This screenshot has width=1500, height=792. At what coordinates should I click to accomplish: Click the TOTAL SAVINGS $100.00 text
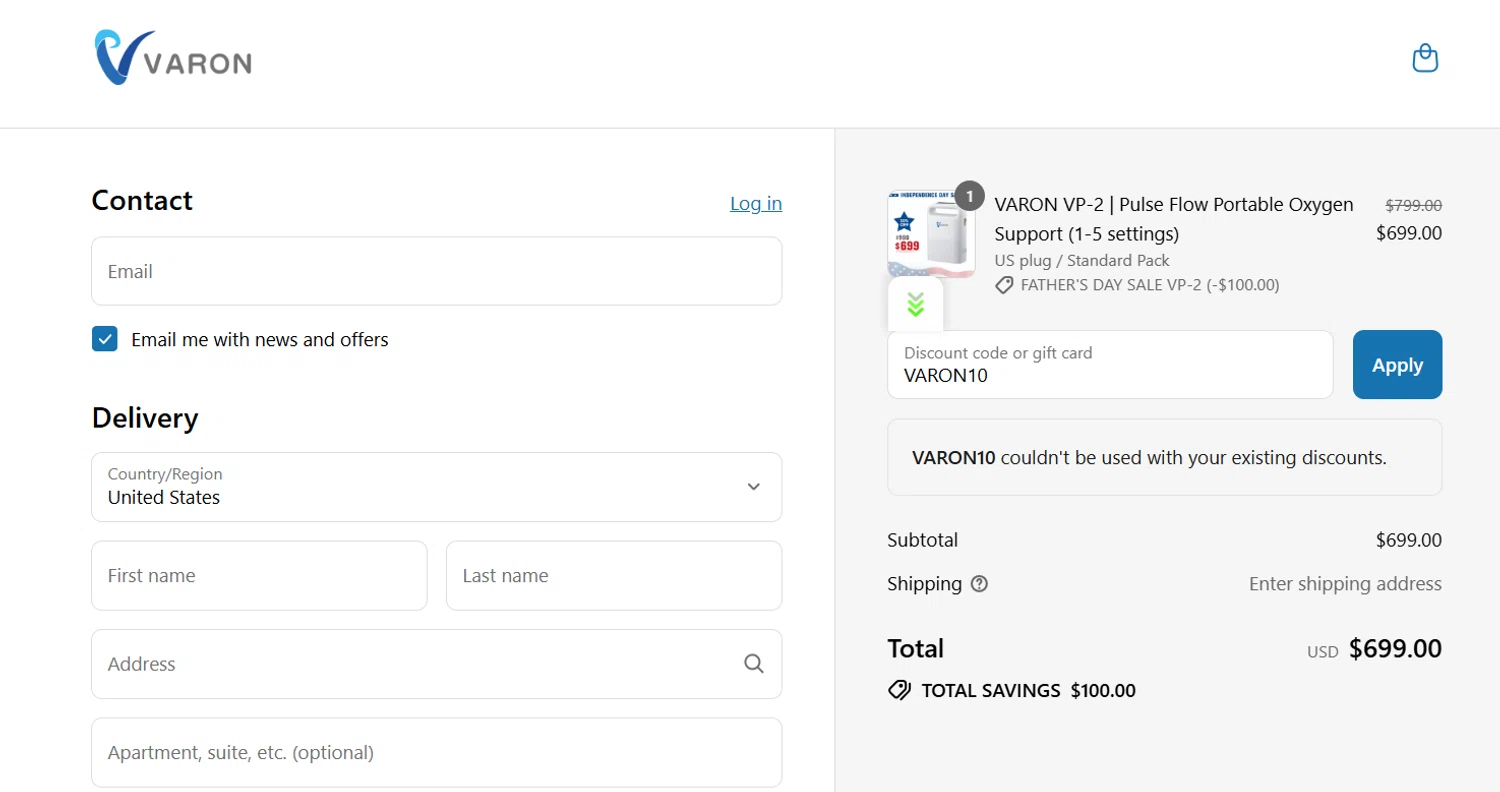[x=1028, y=690]
